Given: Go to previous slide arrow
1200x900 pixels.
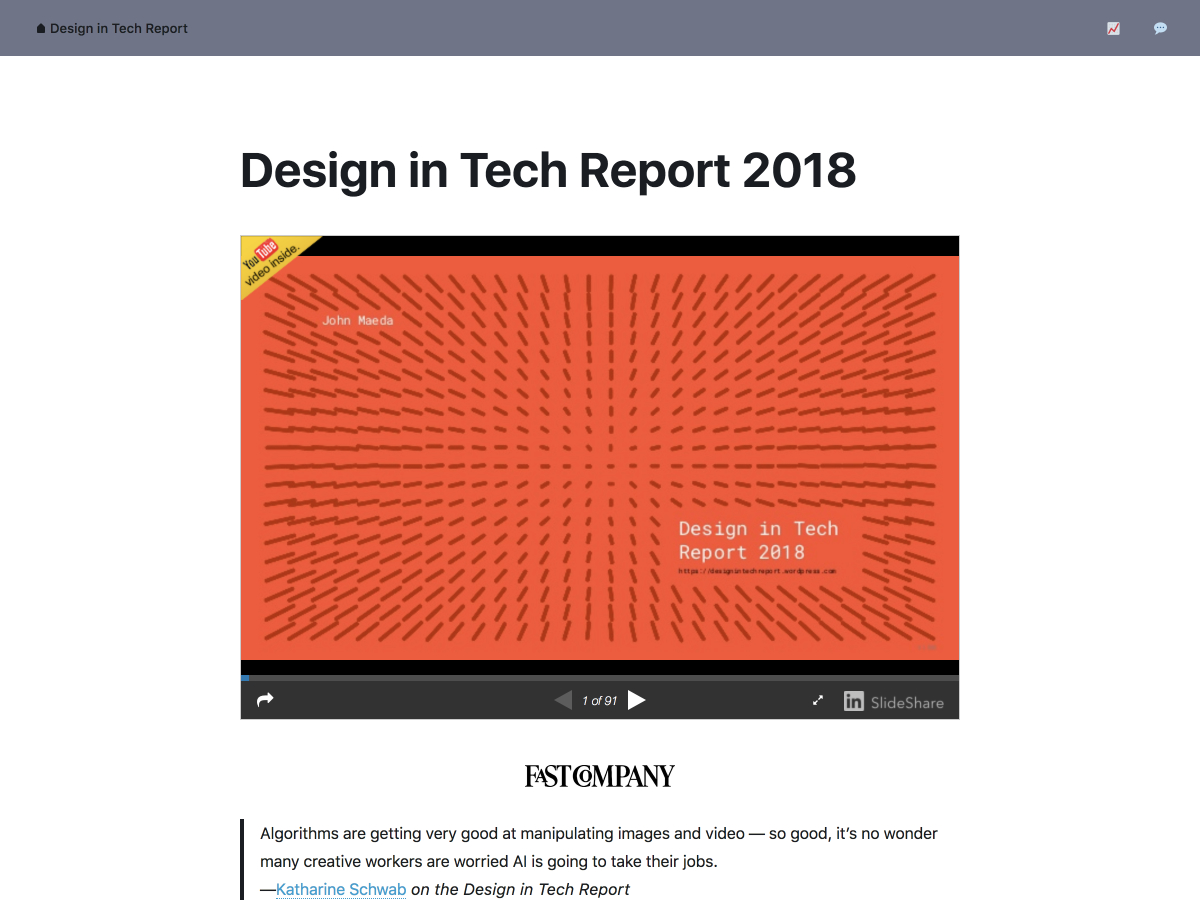Looking at the screenshot, I should (x=563, y=700).
